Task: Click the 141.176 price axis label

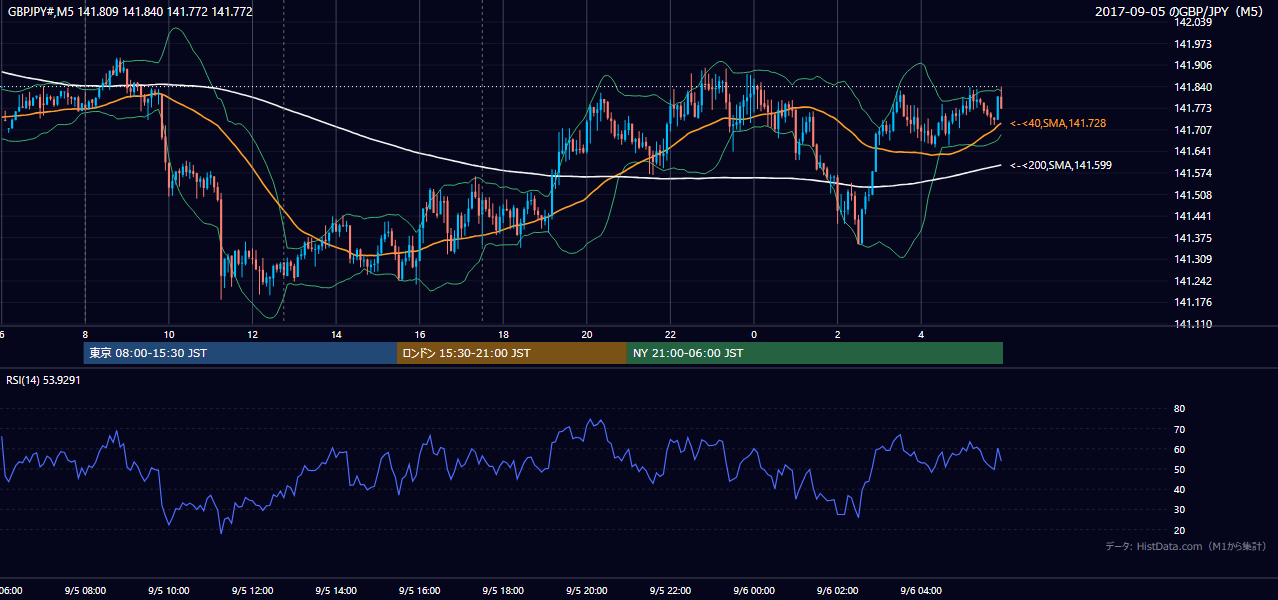Action: 1193,302
